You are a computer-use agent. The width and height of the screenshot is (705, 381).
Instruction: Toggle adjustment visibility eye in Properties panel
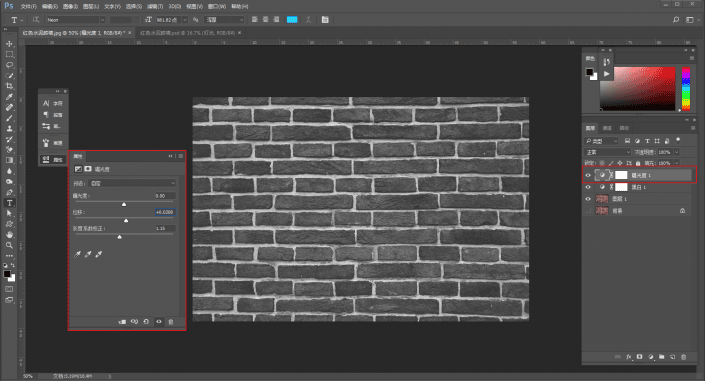pyautogui.click(x=159, y=322)
